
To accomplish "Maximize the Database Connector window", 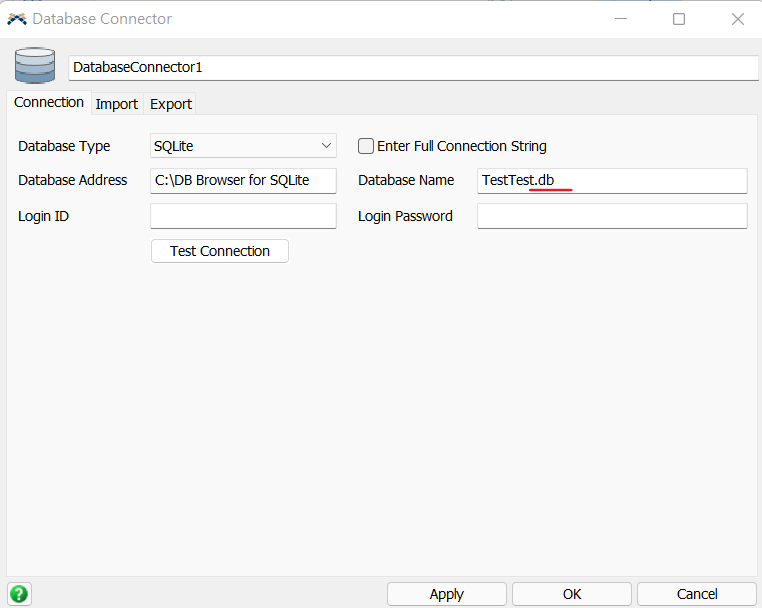I will tap(679, 19).
